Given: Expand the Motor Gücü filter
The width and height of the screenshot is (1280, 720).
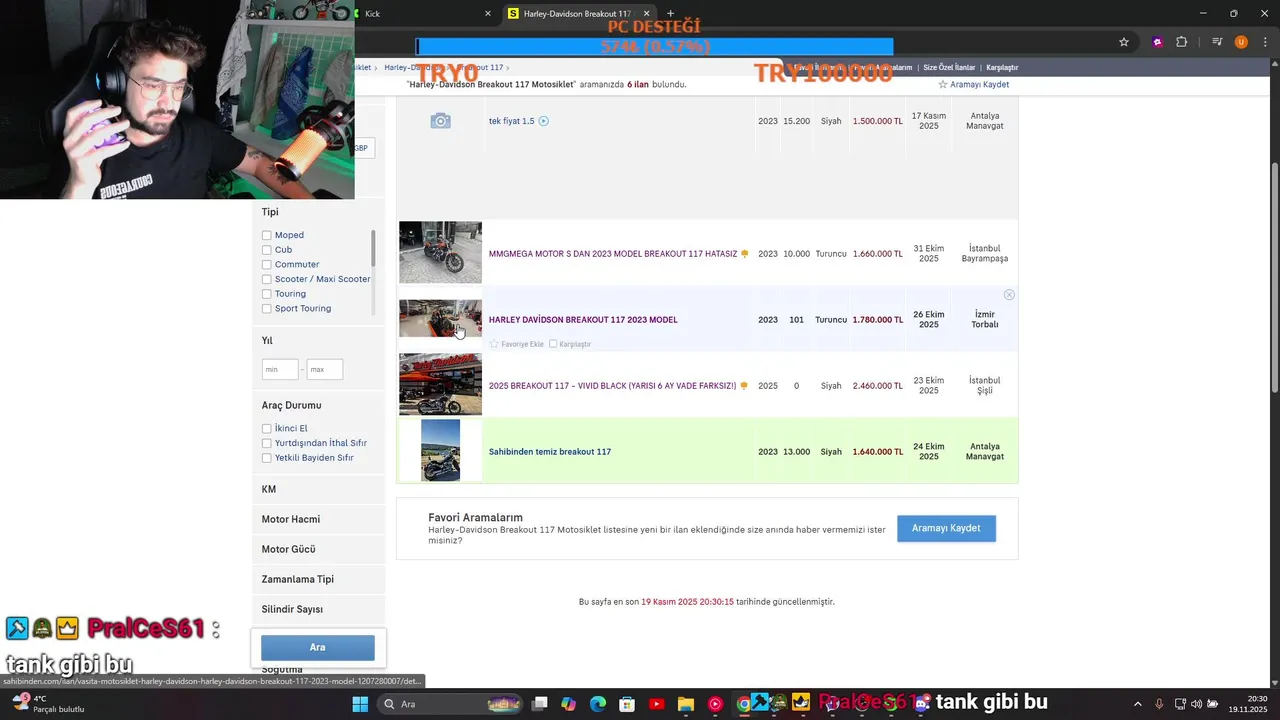Looking at the screenshot, I should click(288, 549).
